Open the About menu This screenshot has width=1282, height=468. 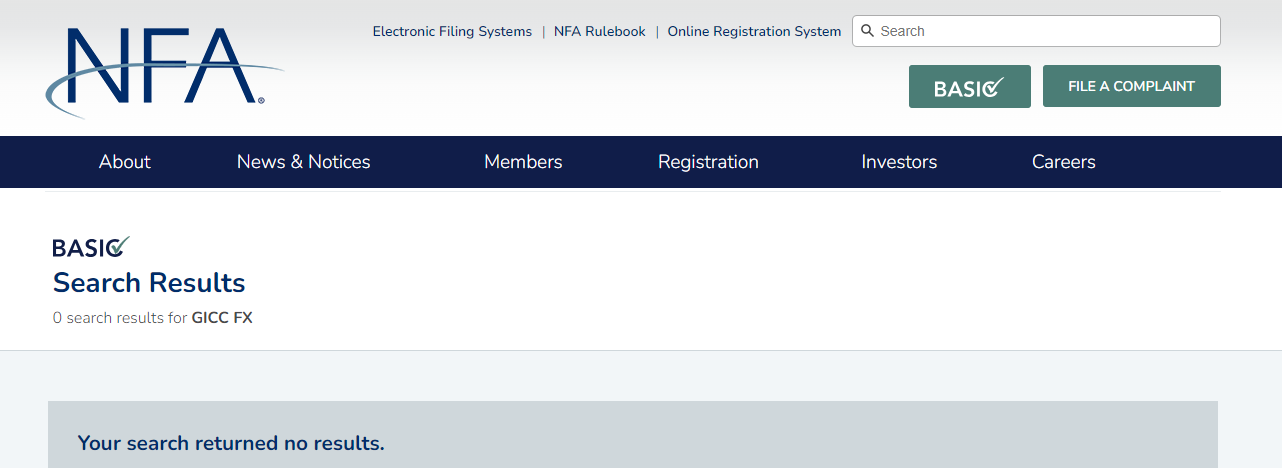click(125, 162)
